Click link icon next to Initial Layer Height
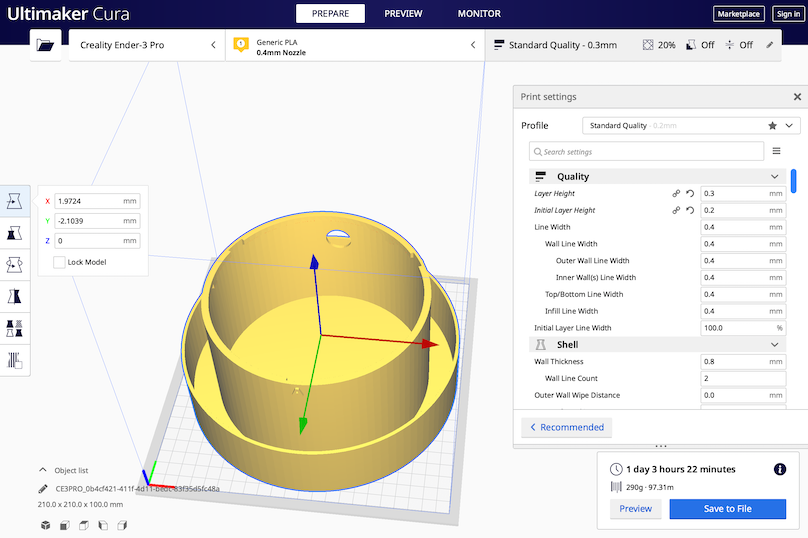This screenshot has height=538, width=808. click(x=676, y=210)
